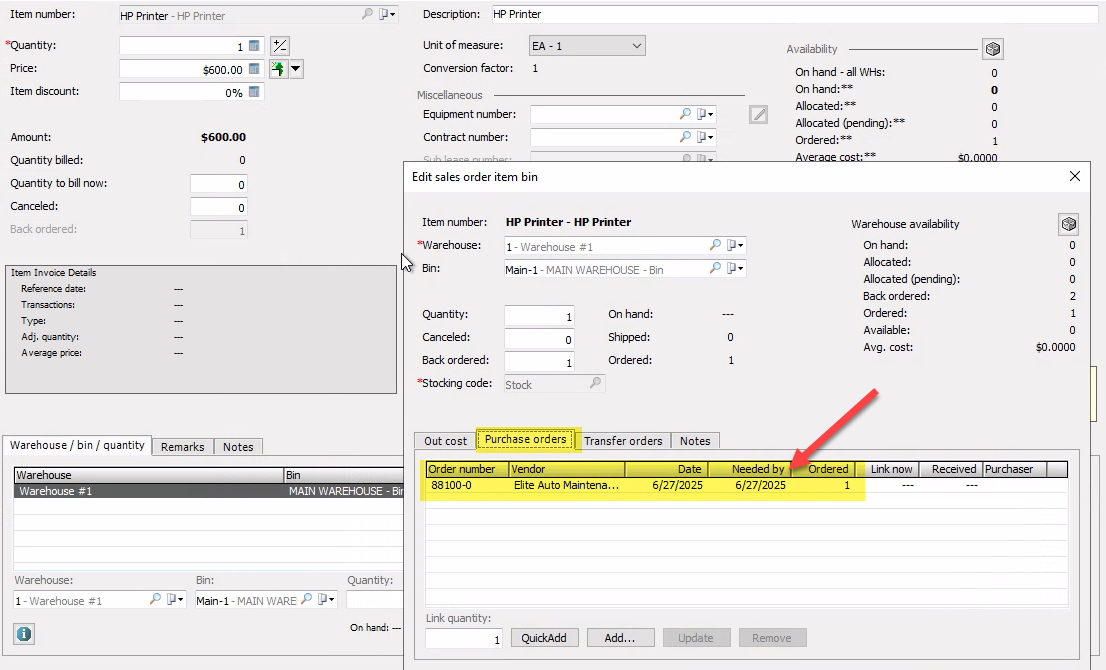Click the Equipment number lookup magnifier

685,114
